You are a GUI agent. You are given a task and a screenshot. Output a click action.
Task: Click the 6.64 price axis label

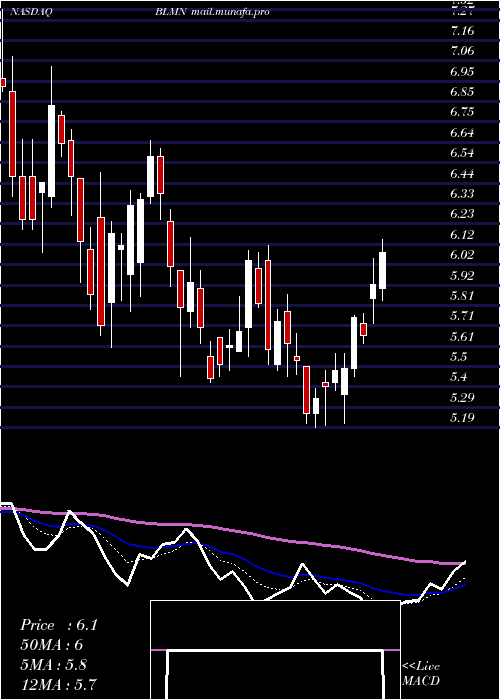pyautogui.click(x=462, y=133)
